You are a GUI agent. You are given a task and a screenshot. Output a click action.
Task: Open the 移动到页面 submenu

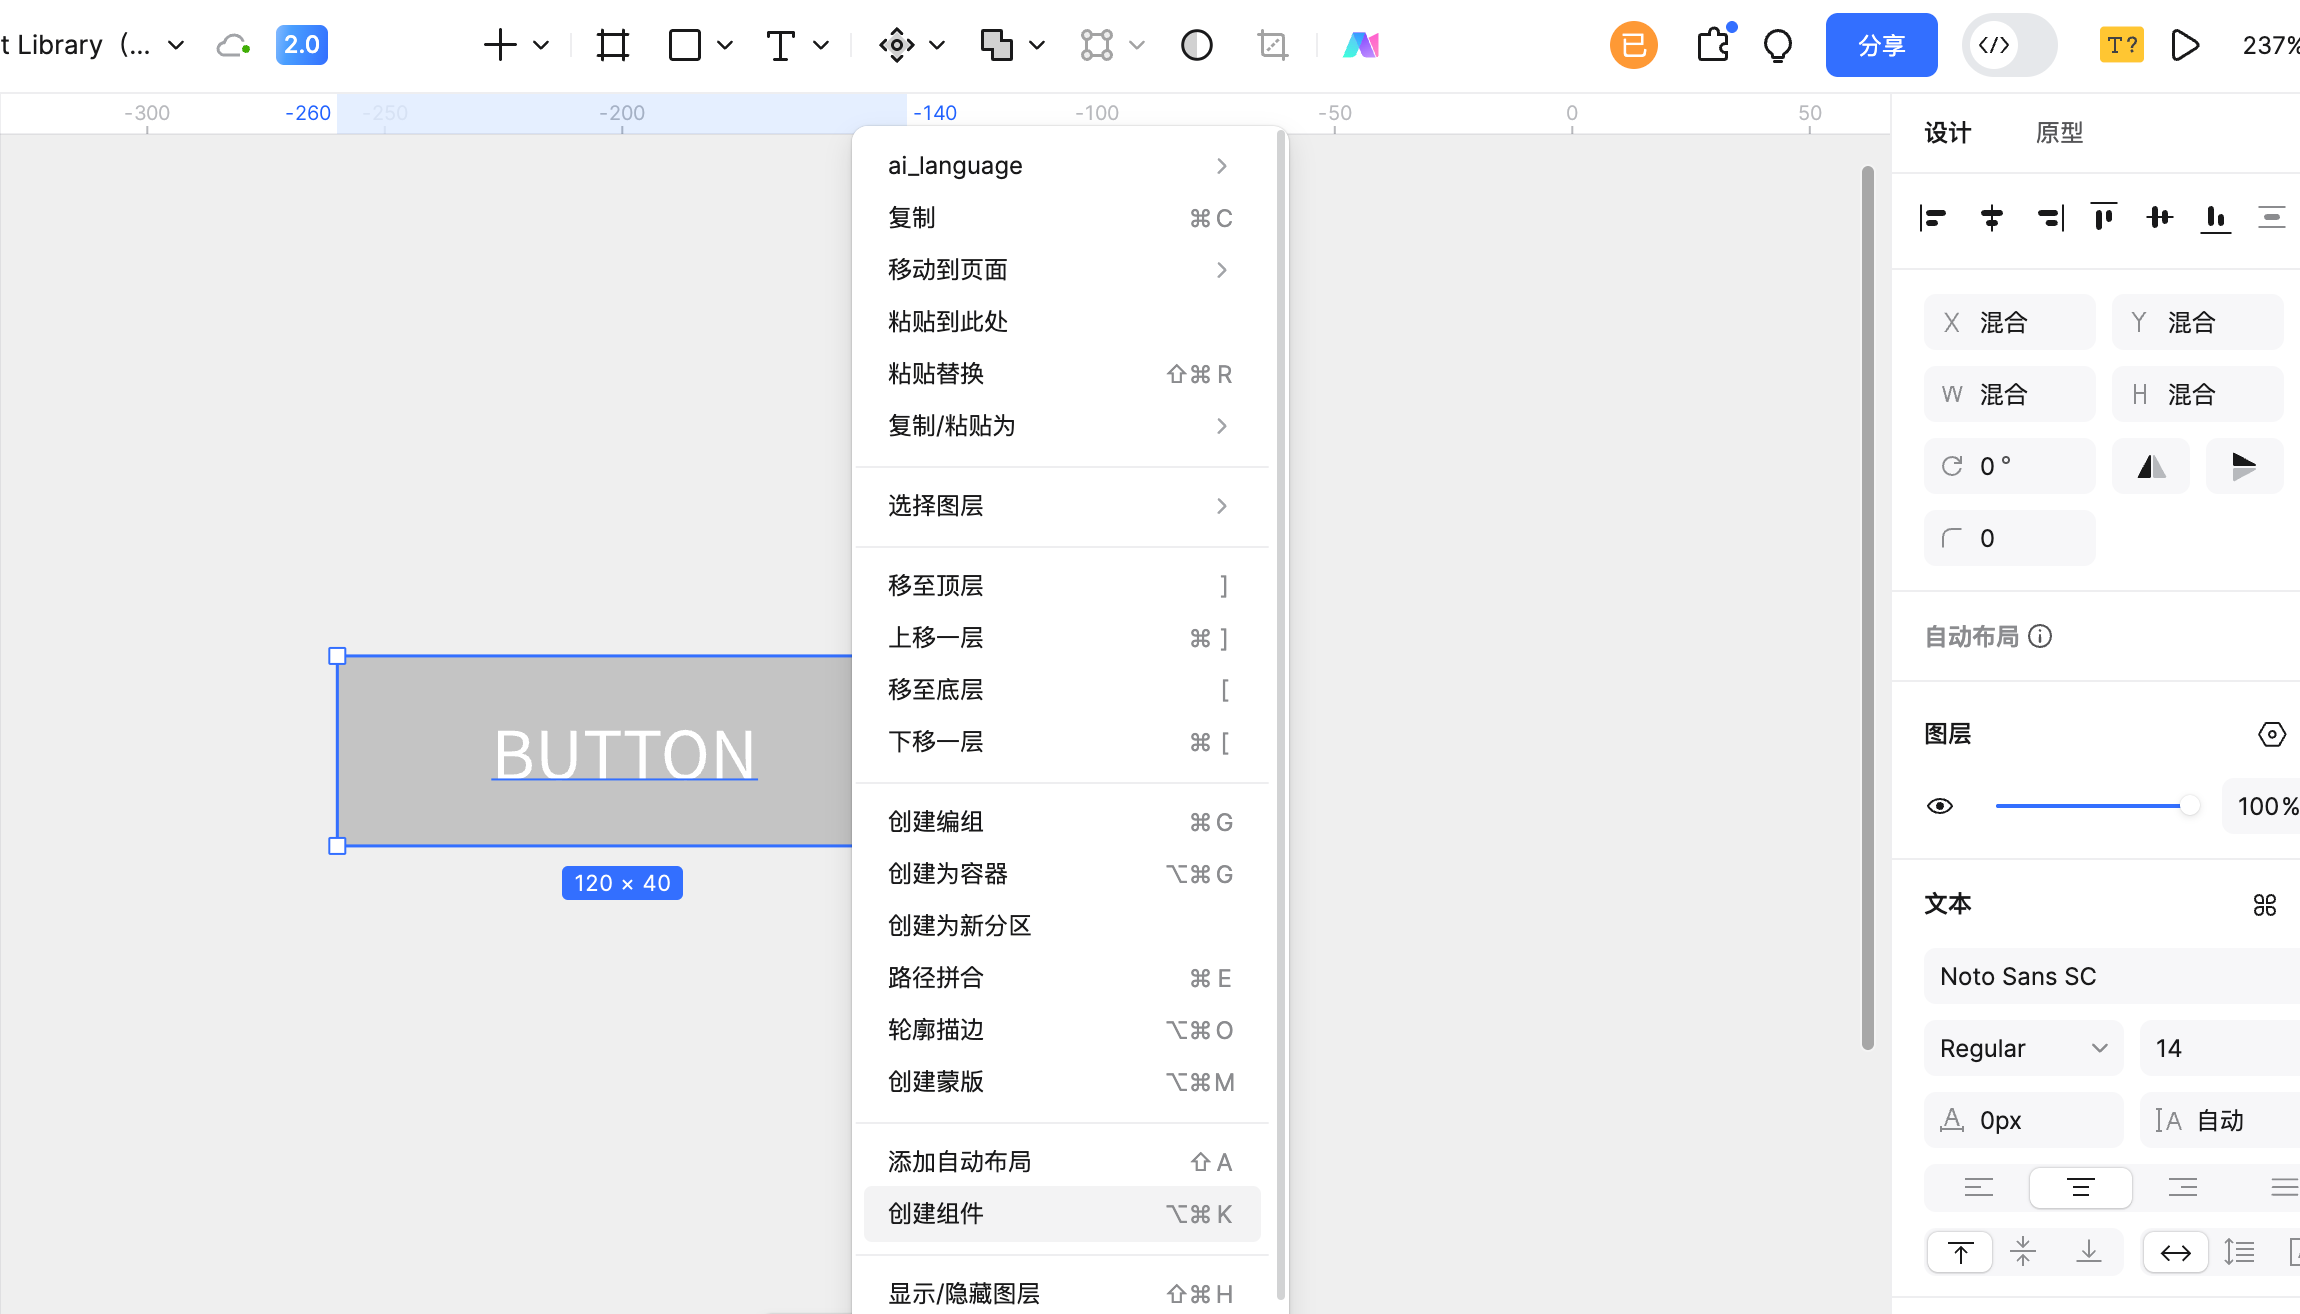pyautogui.click(x=1062, y=270)
